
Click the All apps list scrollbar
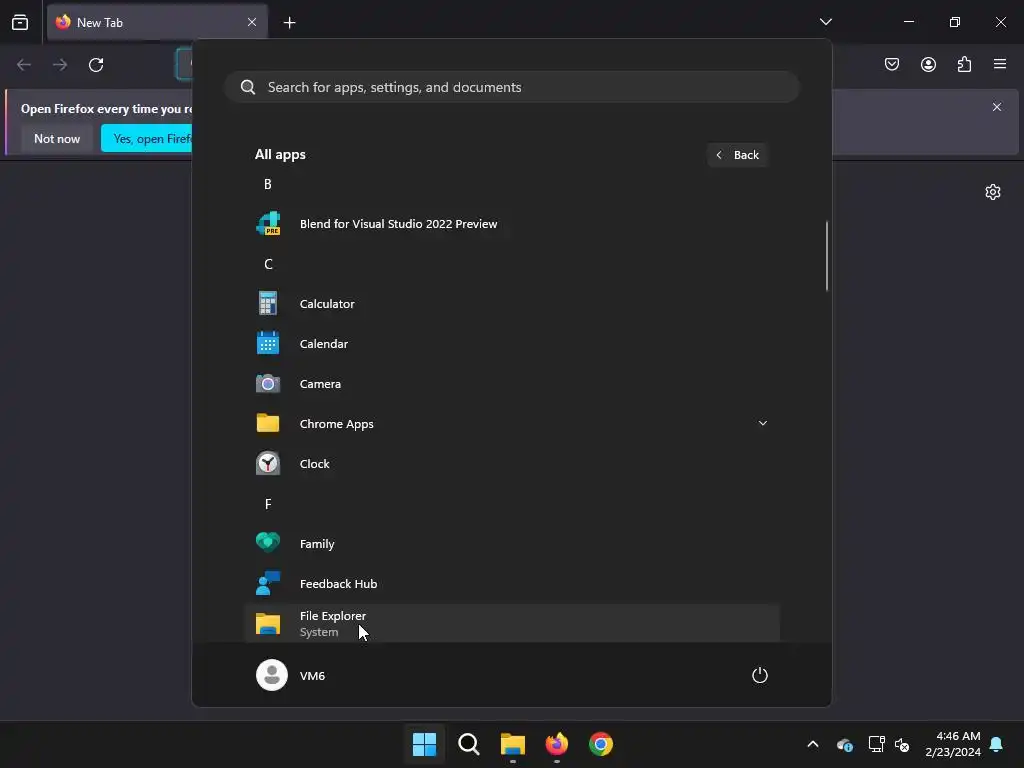(x=827, y=256)
